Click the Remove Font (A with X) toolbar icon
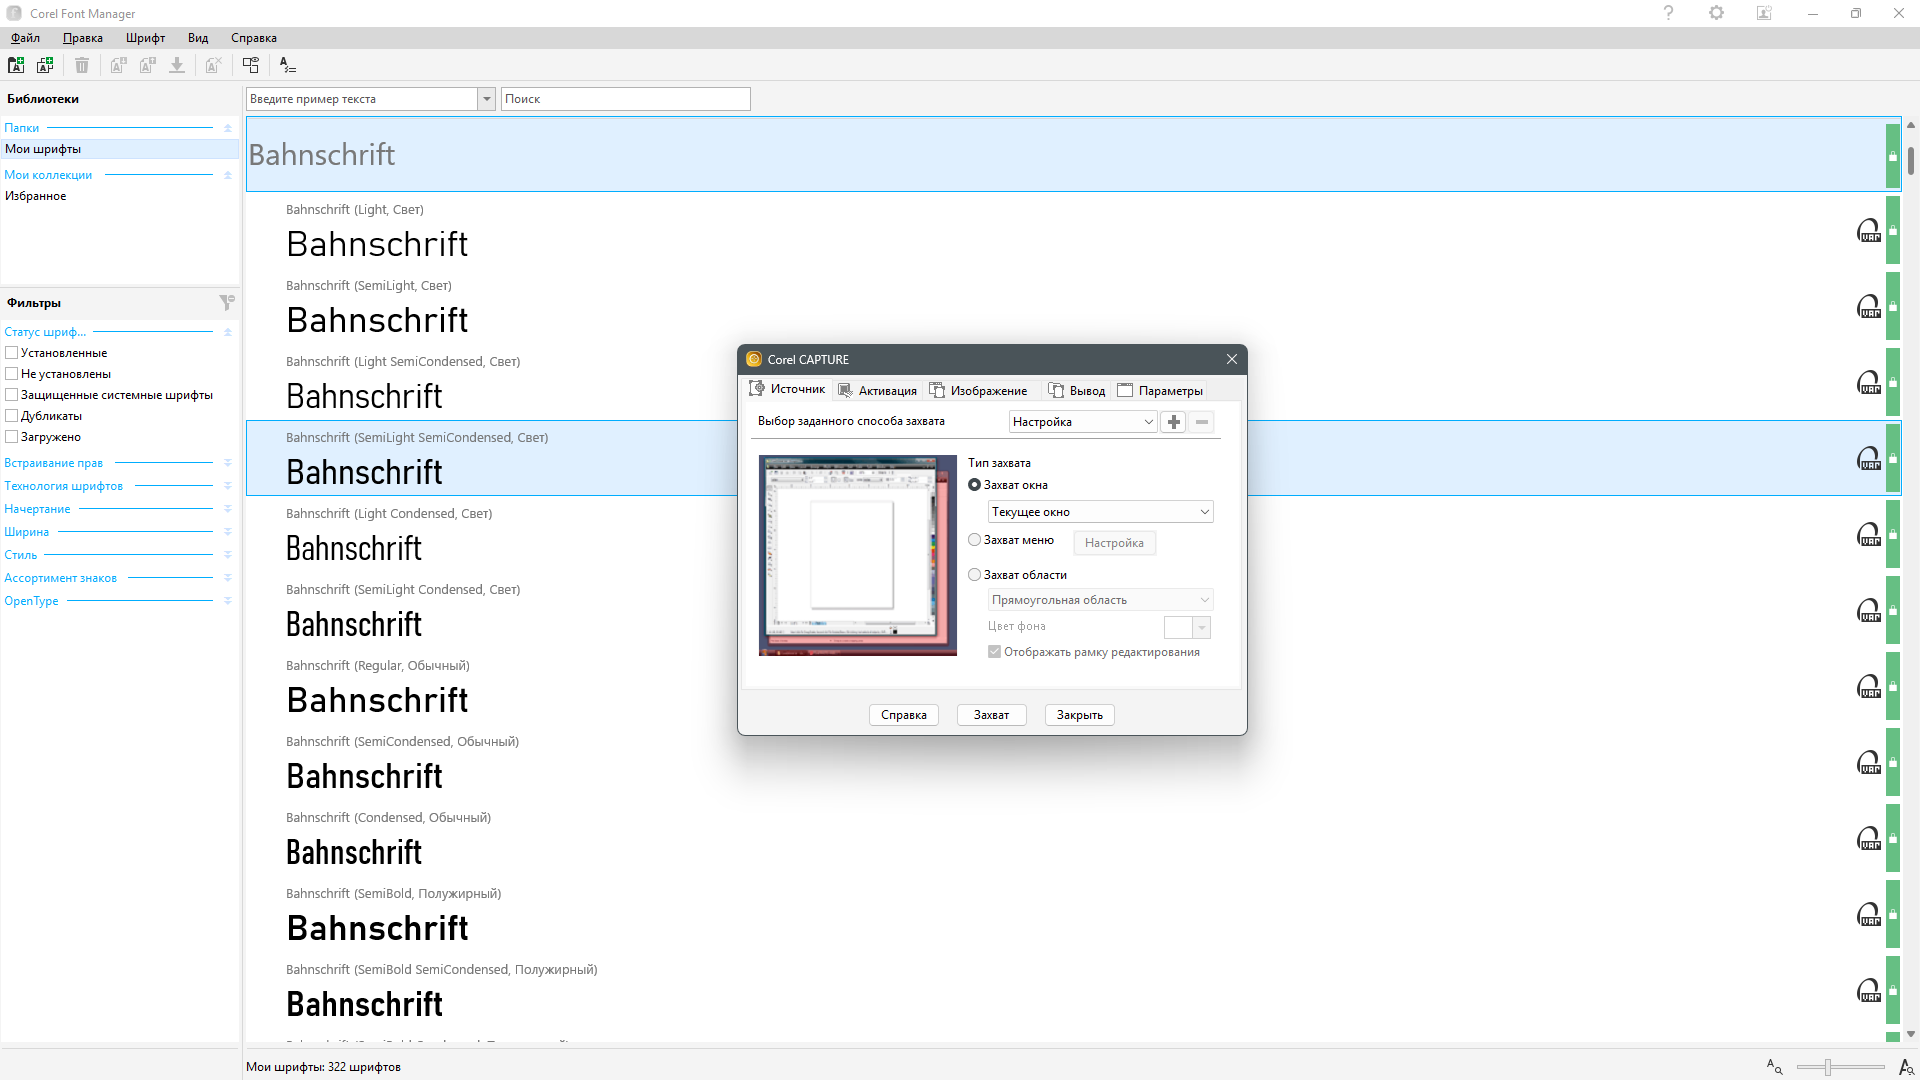This screenshot has width=1920, height=1080. pos(213,65)
